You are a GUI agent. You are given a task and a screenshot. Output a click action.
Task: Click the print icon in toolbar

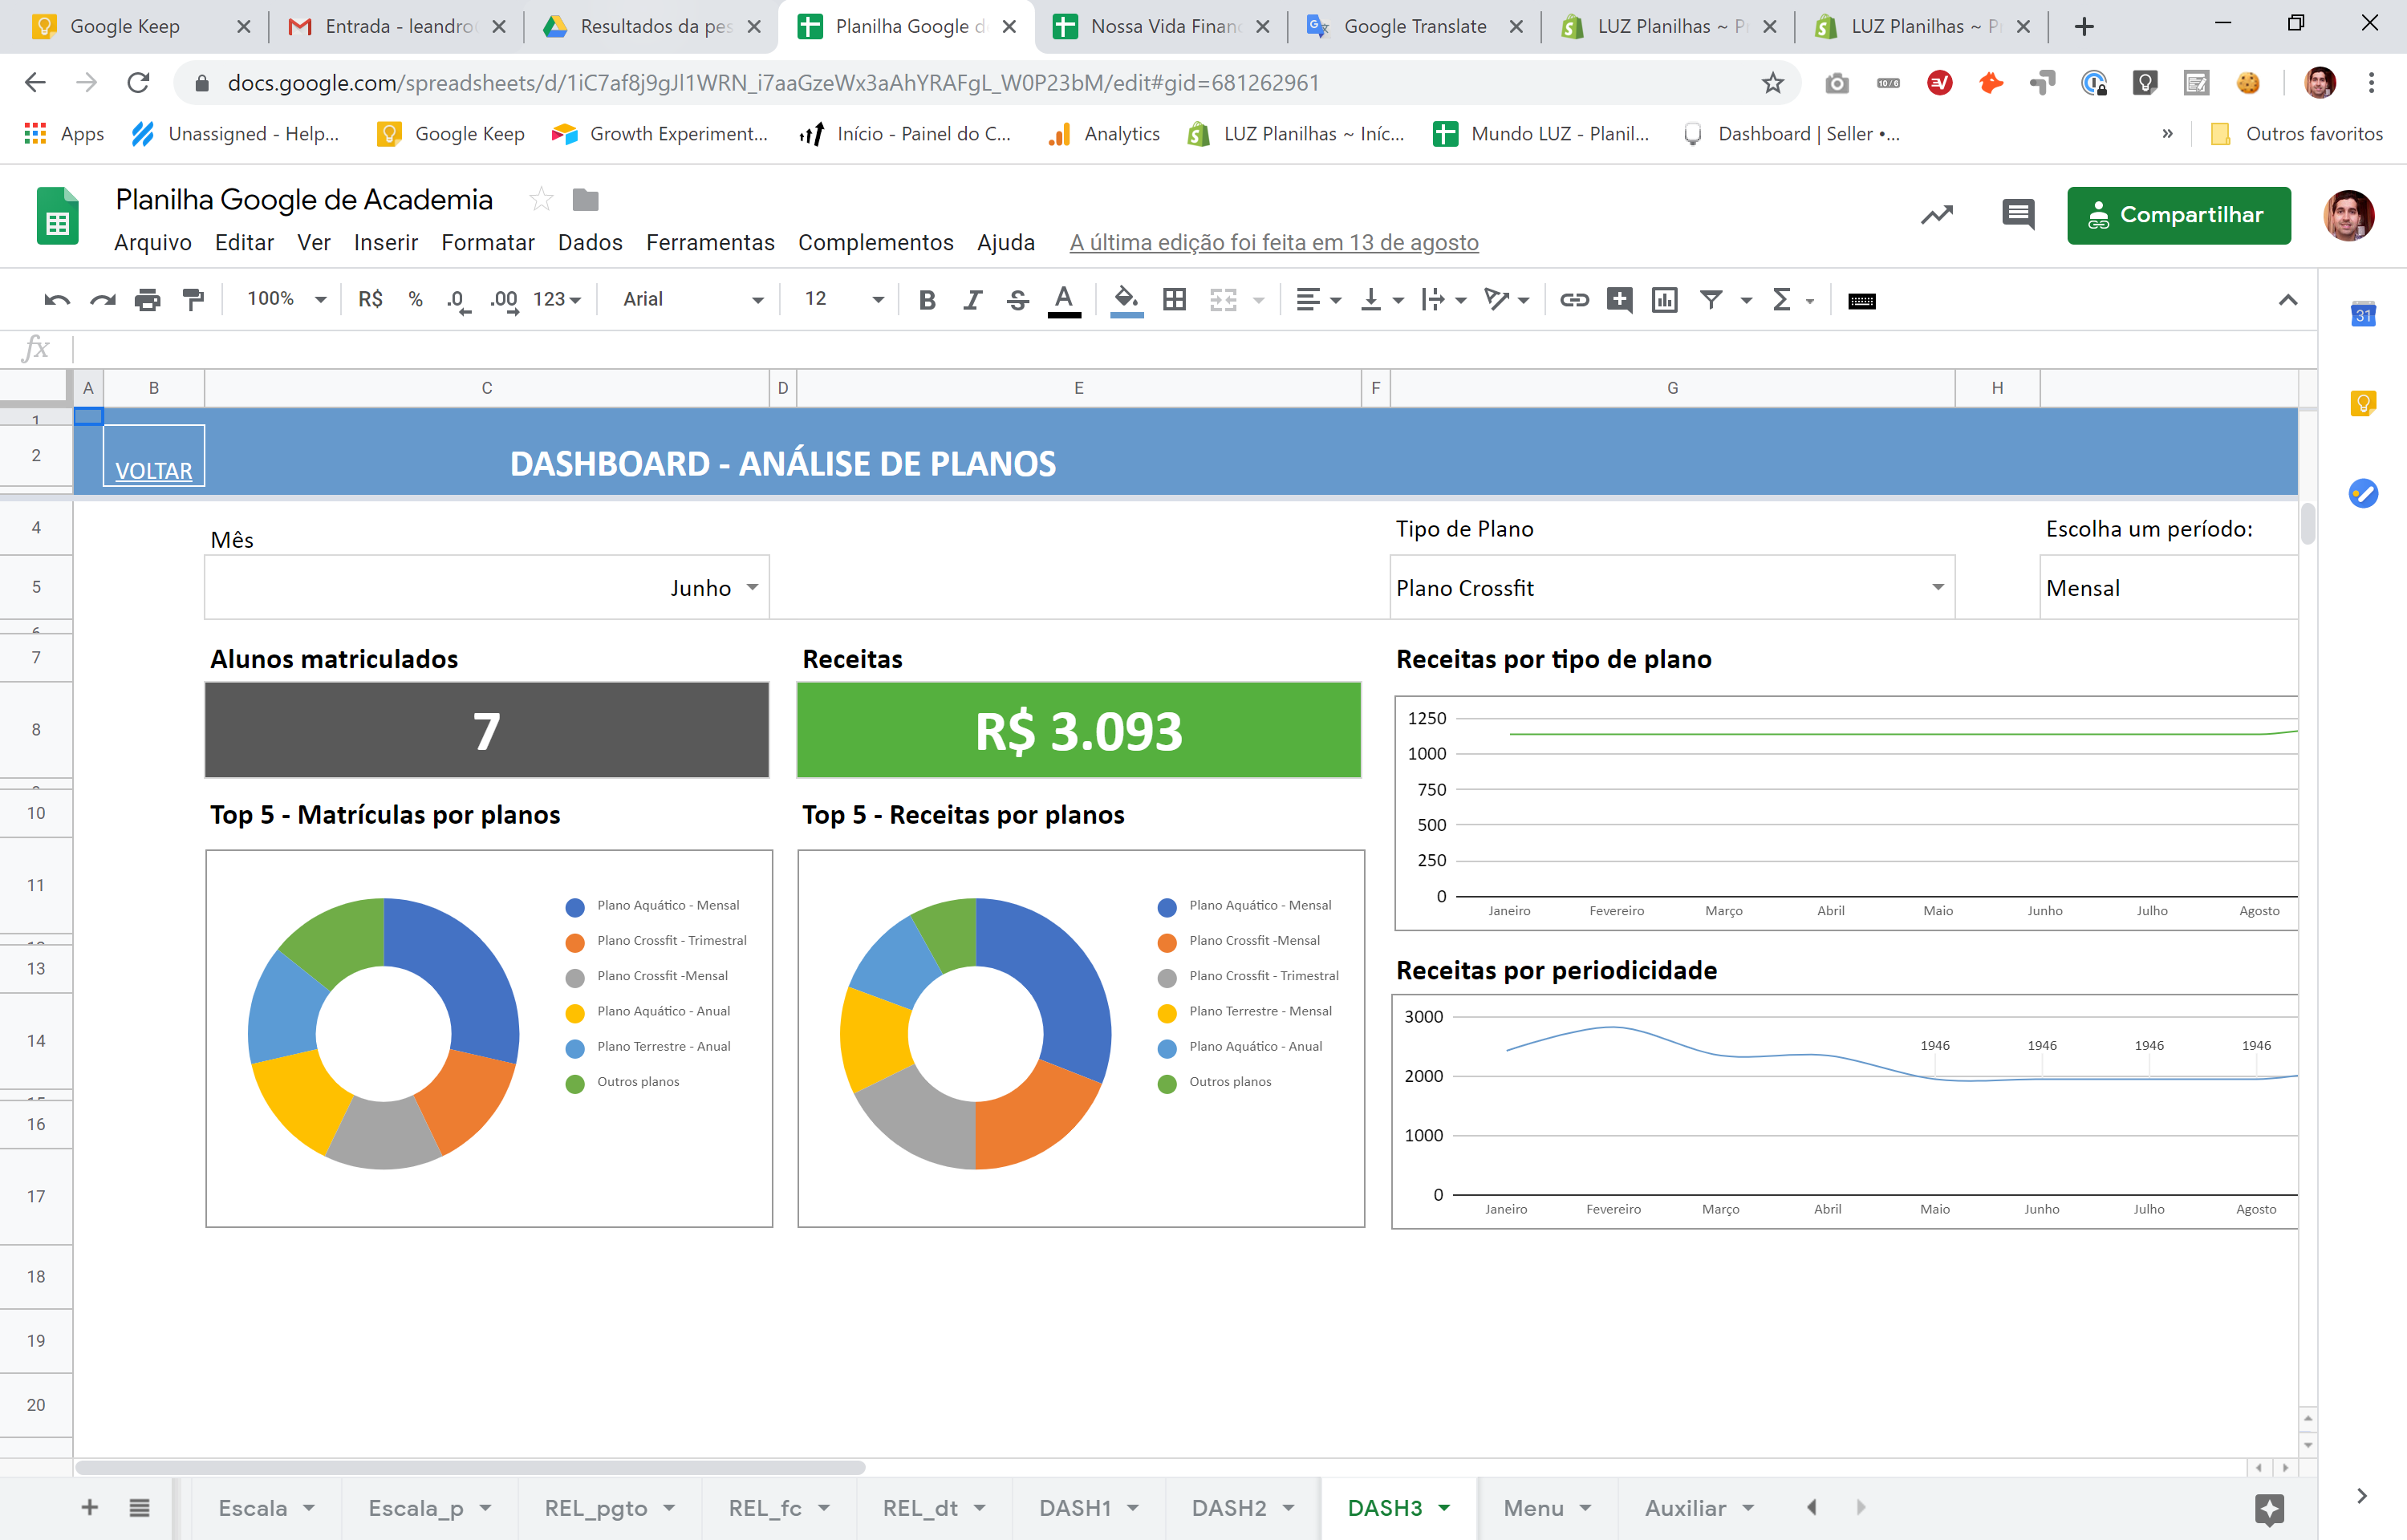147,299
